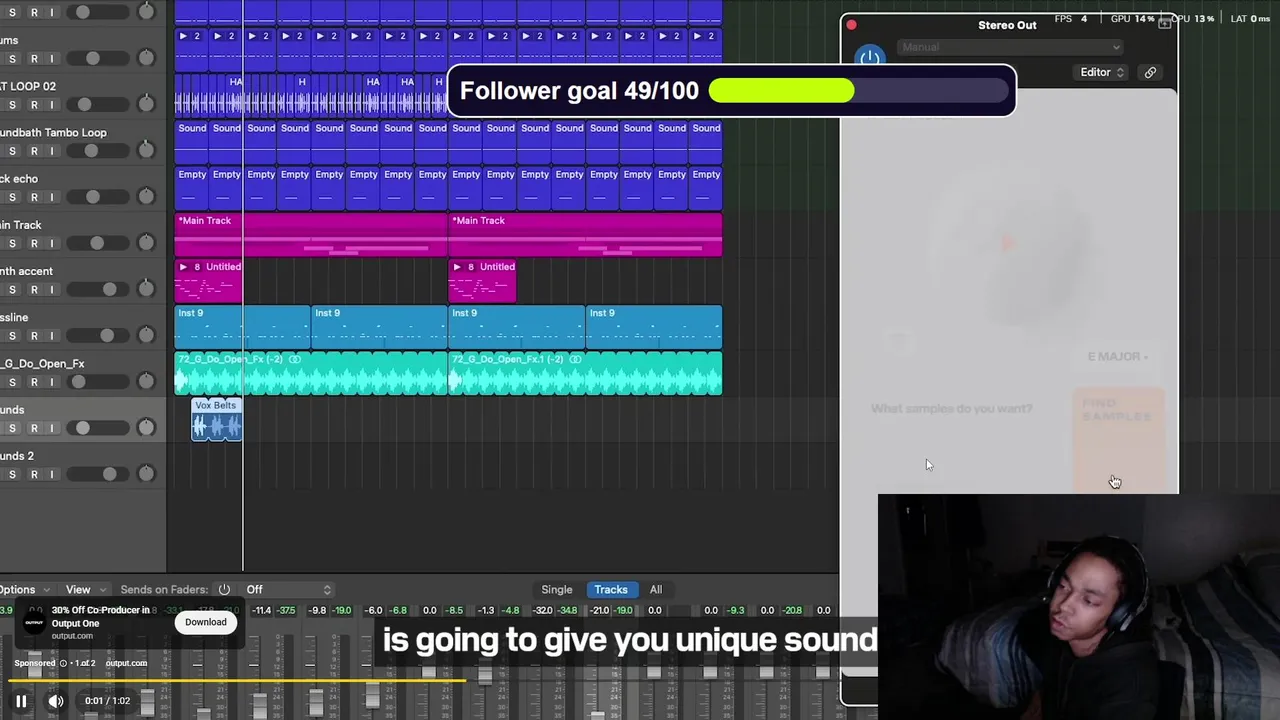Click the Soundbath Tambo Loop track name

(x=53, y=132)
